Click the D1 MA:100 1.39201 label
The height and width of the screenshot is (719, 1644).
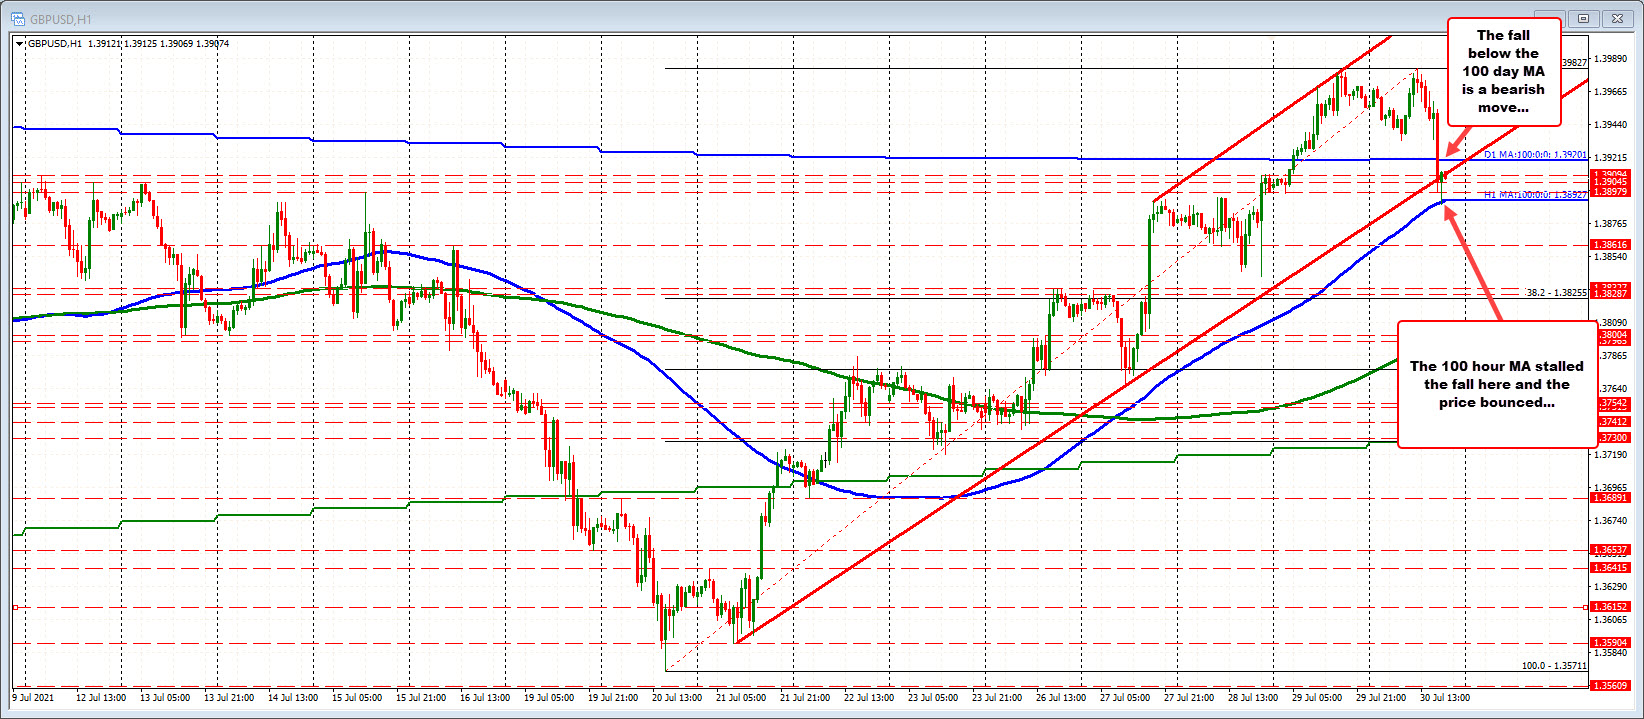[x=1535, y=155]
